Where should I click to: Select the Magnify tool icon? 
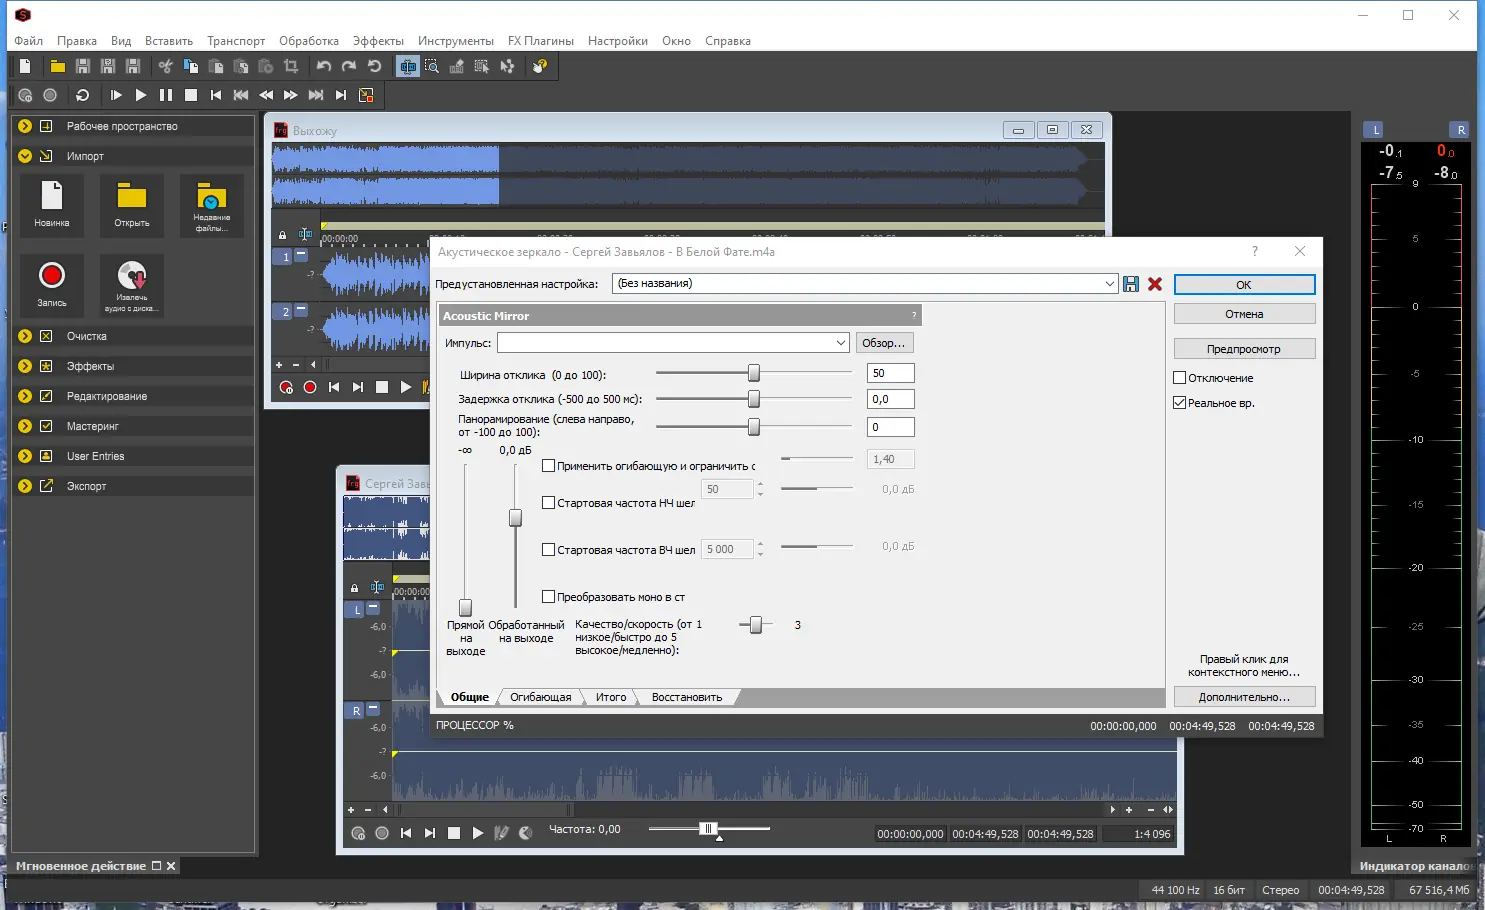click(432, 66)
